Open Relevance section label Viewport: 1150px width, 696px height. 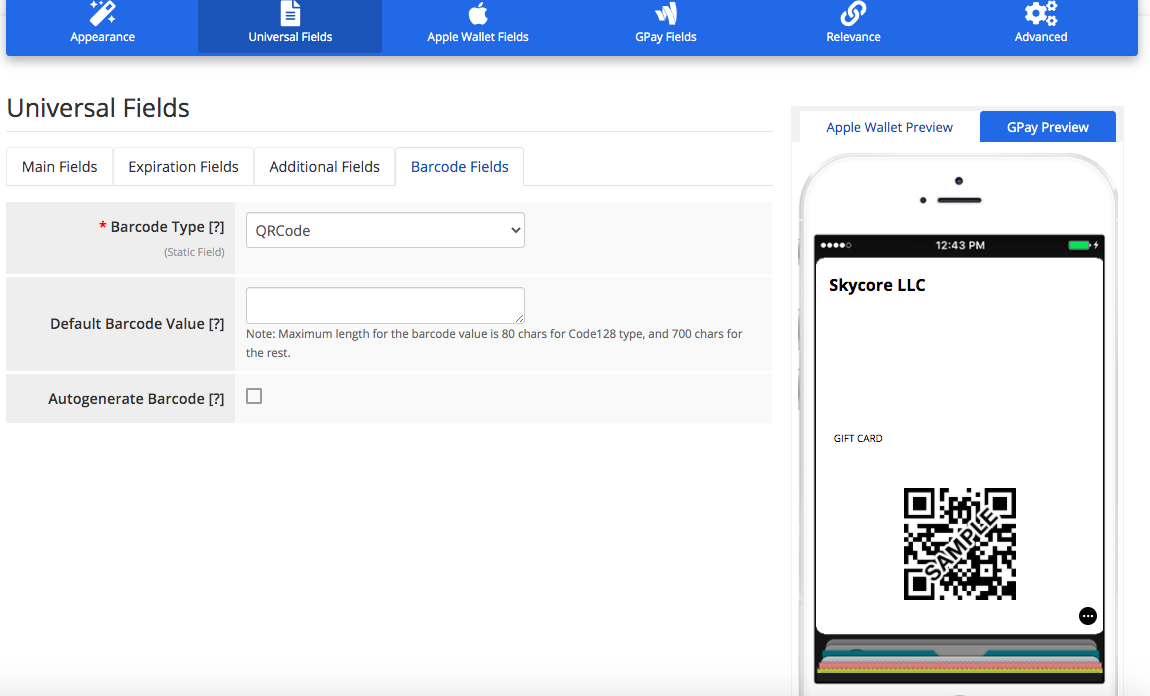tap(853, 37)
